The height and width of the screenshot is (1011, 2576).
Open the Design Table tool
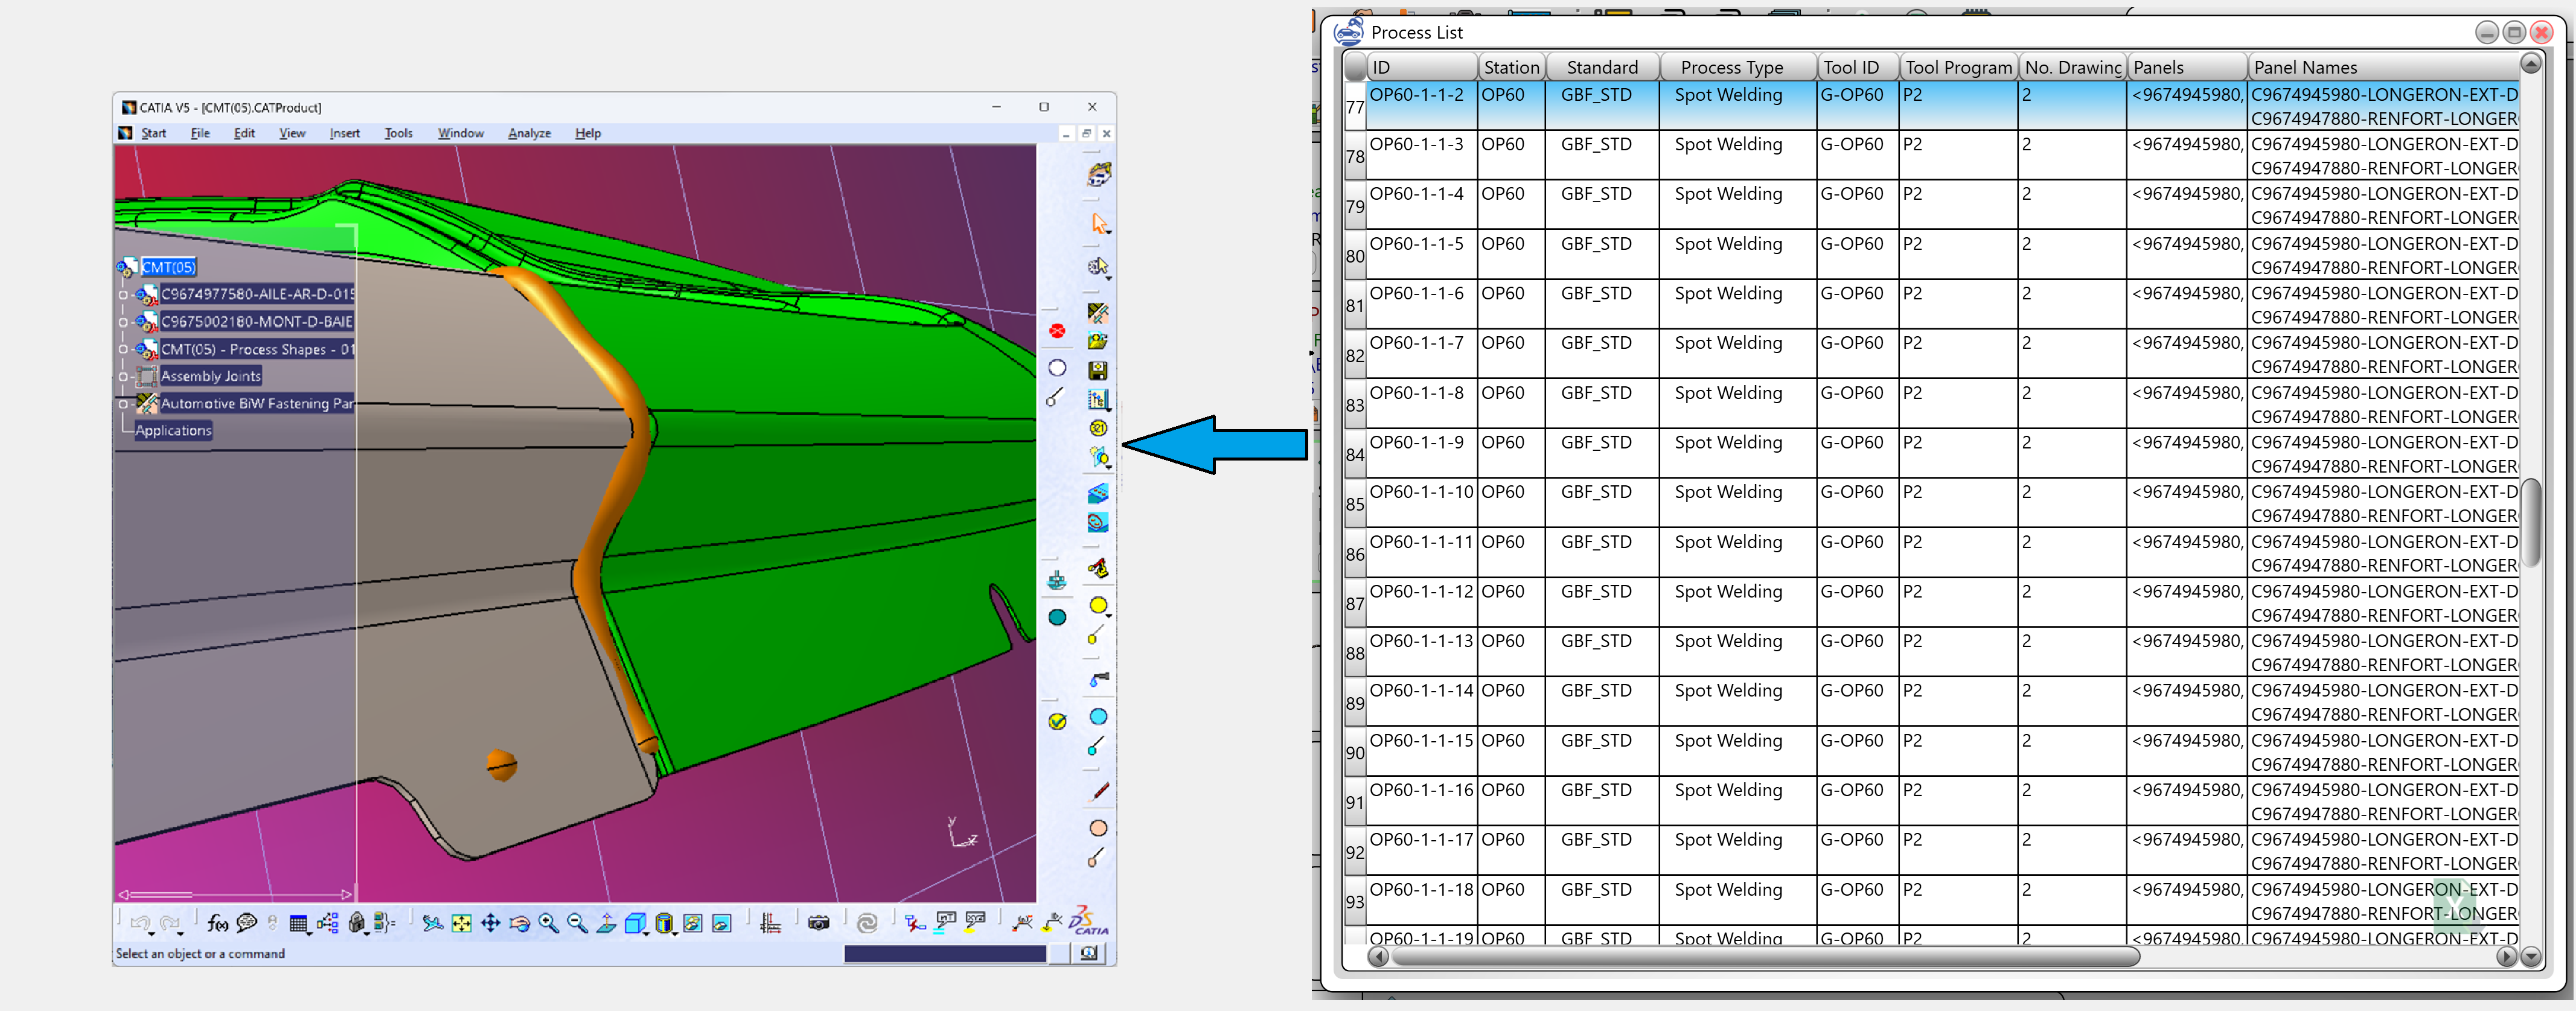(x=298, y=923)
